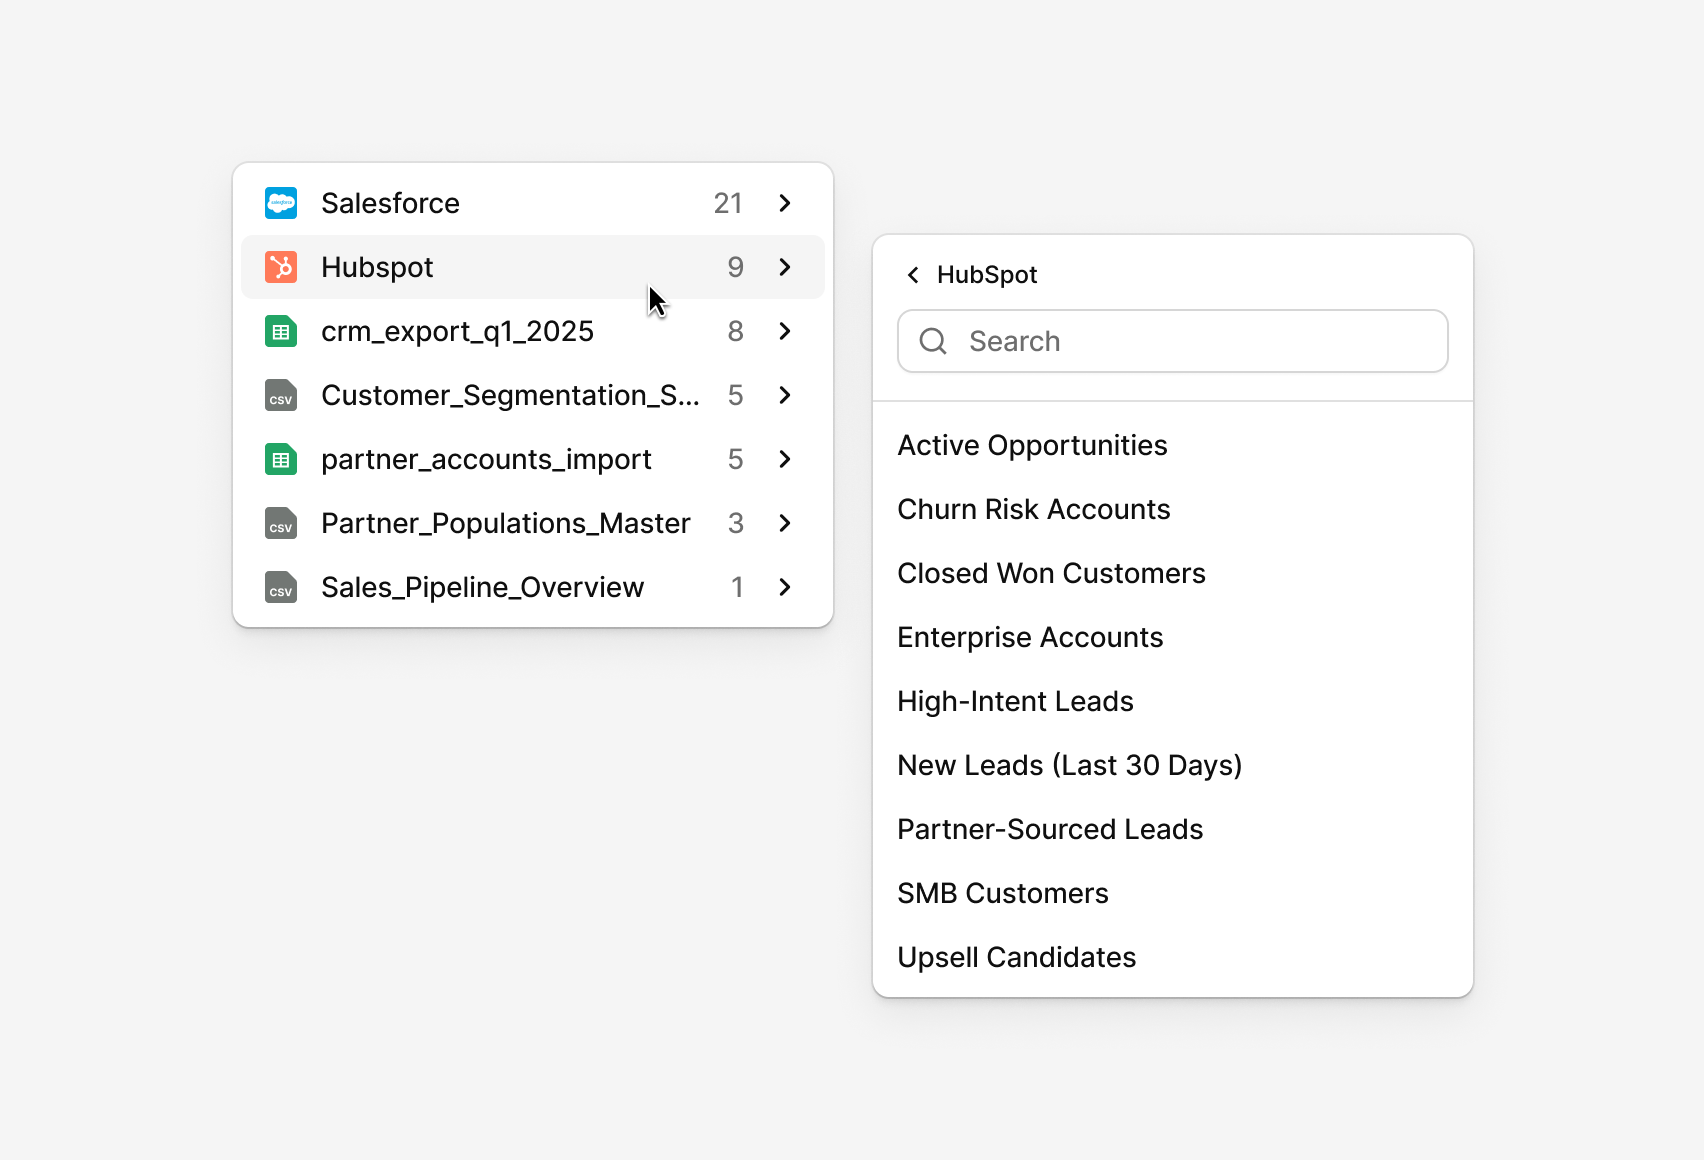Screen dimensions: 1704x1160
Task: Open the Customer_Segmentation_S... entry
Action: (x=533, y=395)
